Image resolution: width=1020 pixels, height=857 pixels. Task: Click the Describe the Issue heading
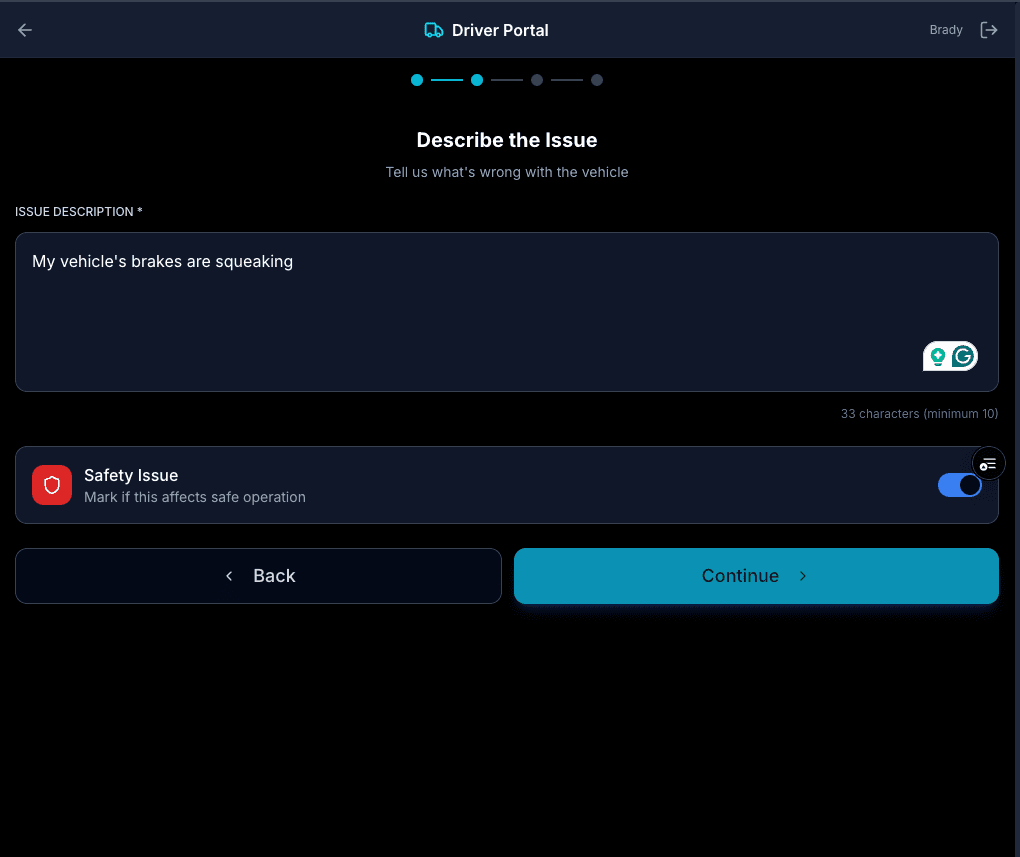coord(506,140)
